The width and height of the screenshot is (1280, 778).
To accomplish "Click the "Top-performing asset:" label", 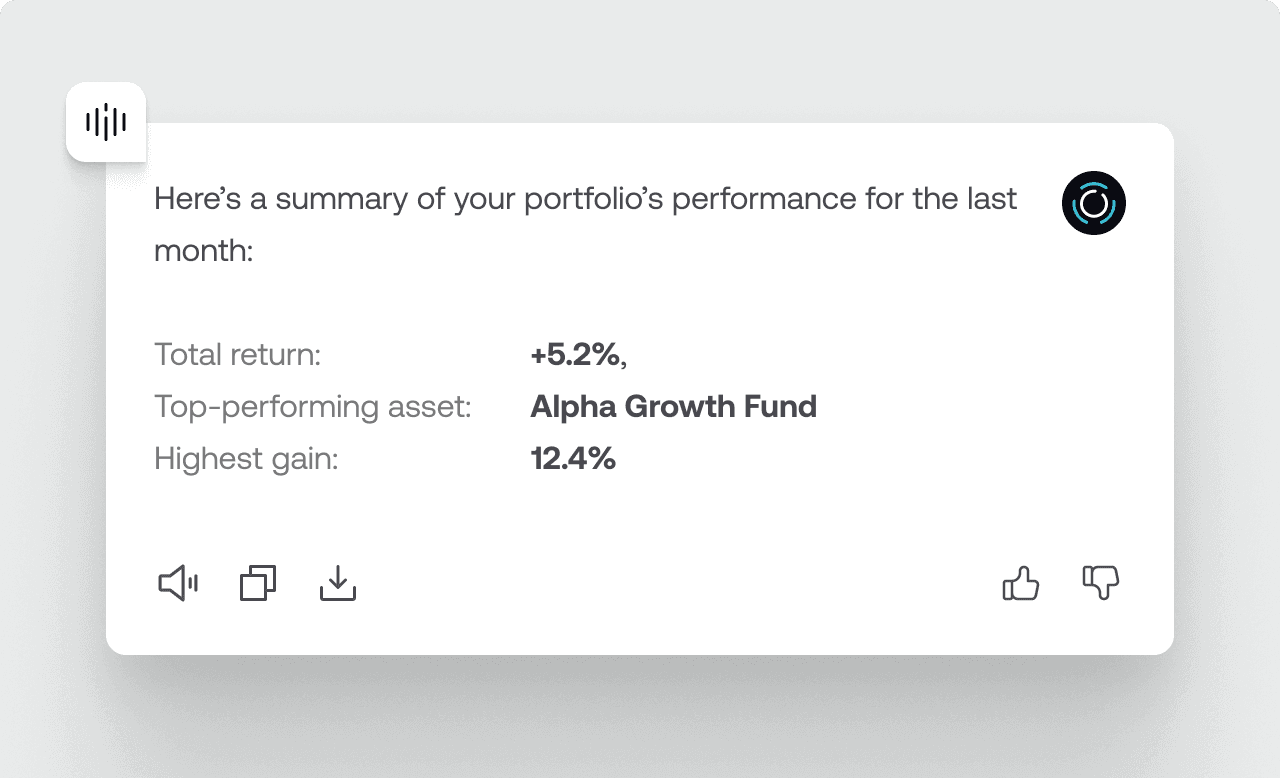I will 312,407.
